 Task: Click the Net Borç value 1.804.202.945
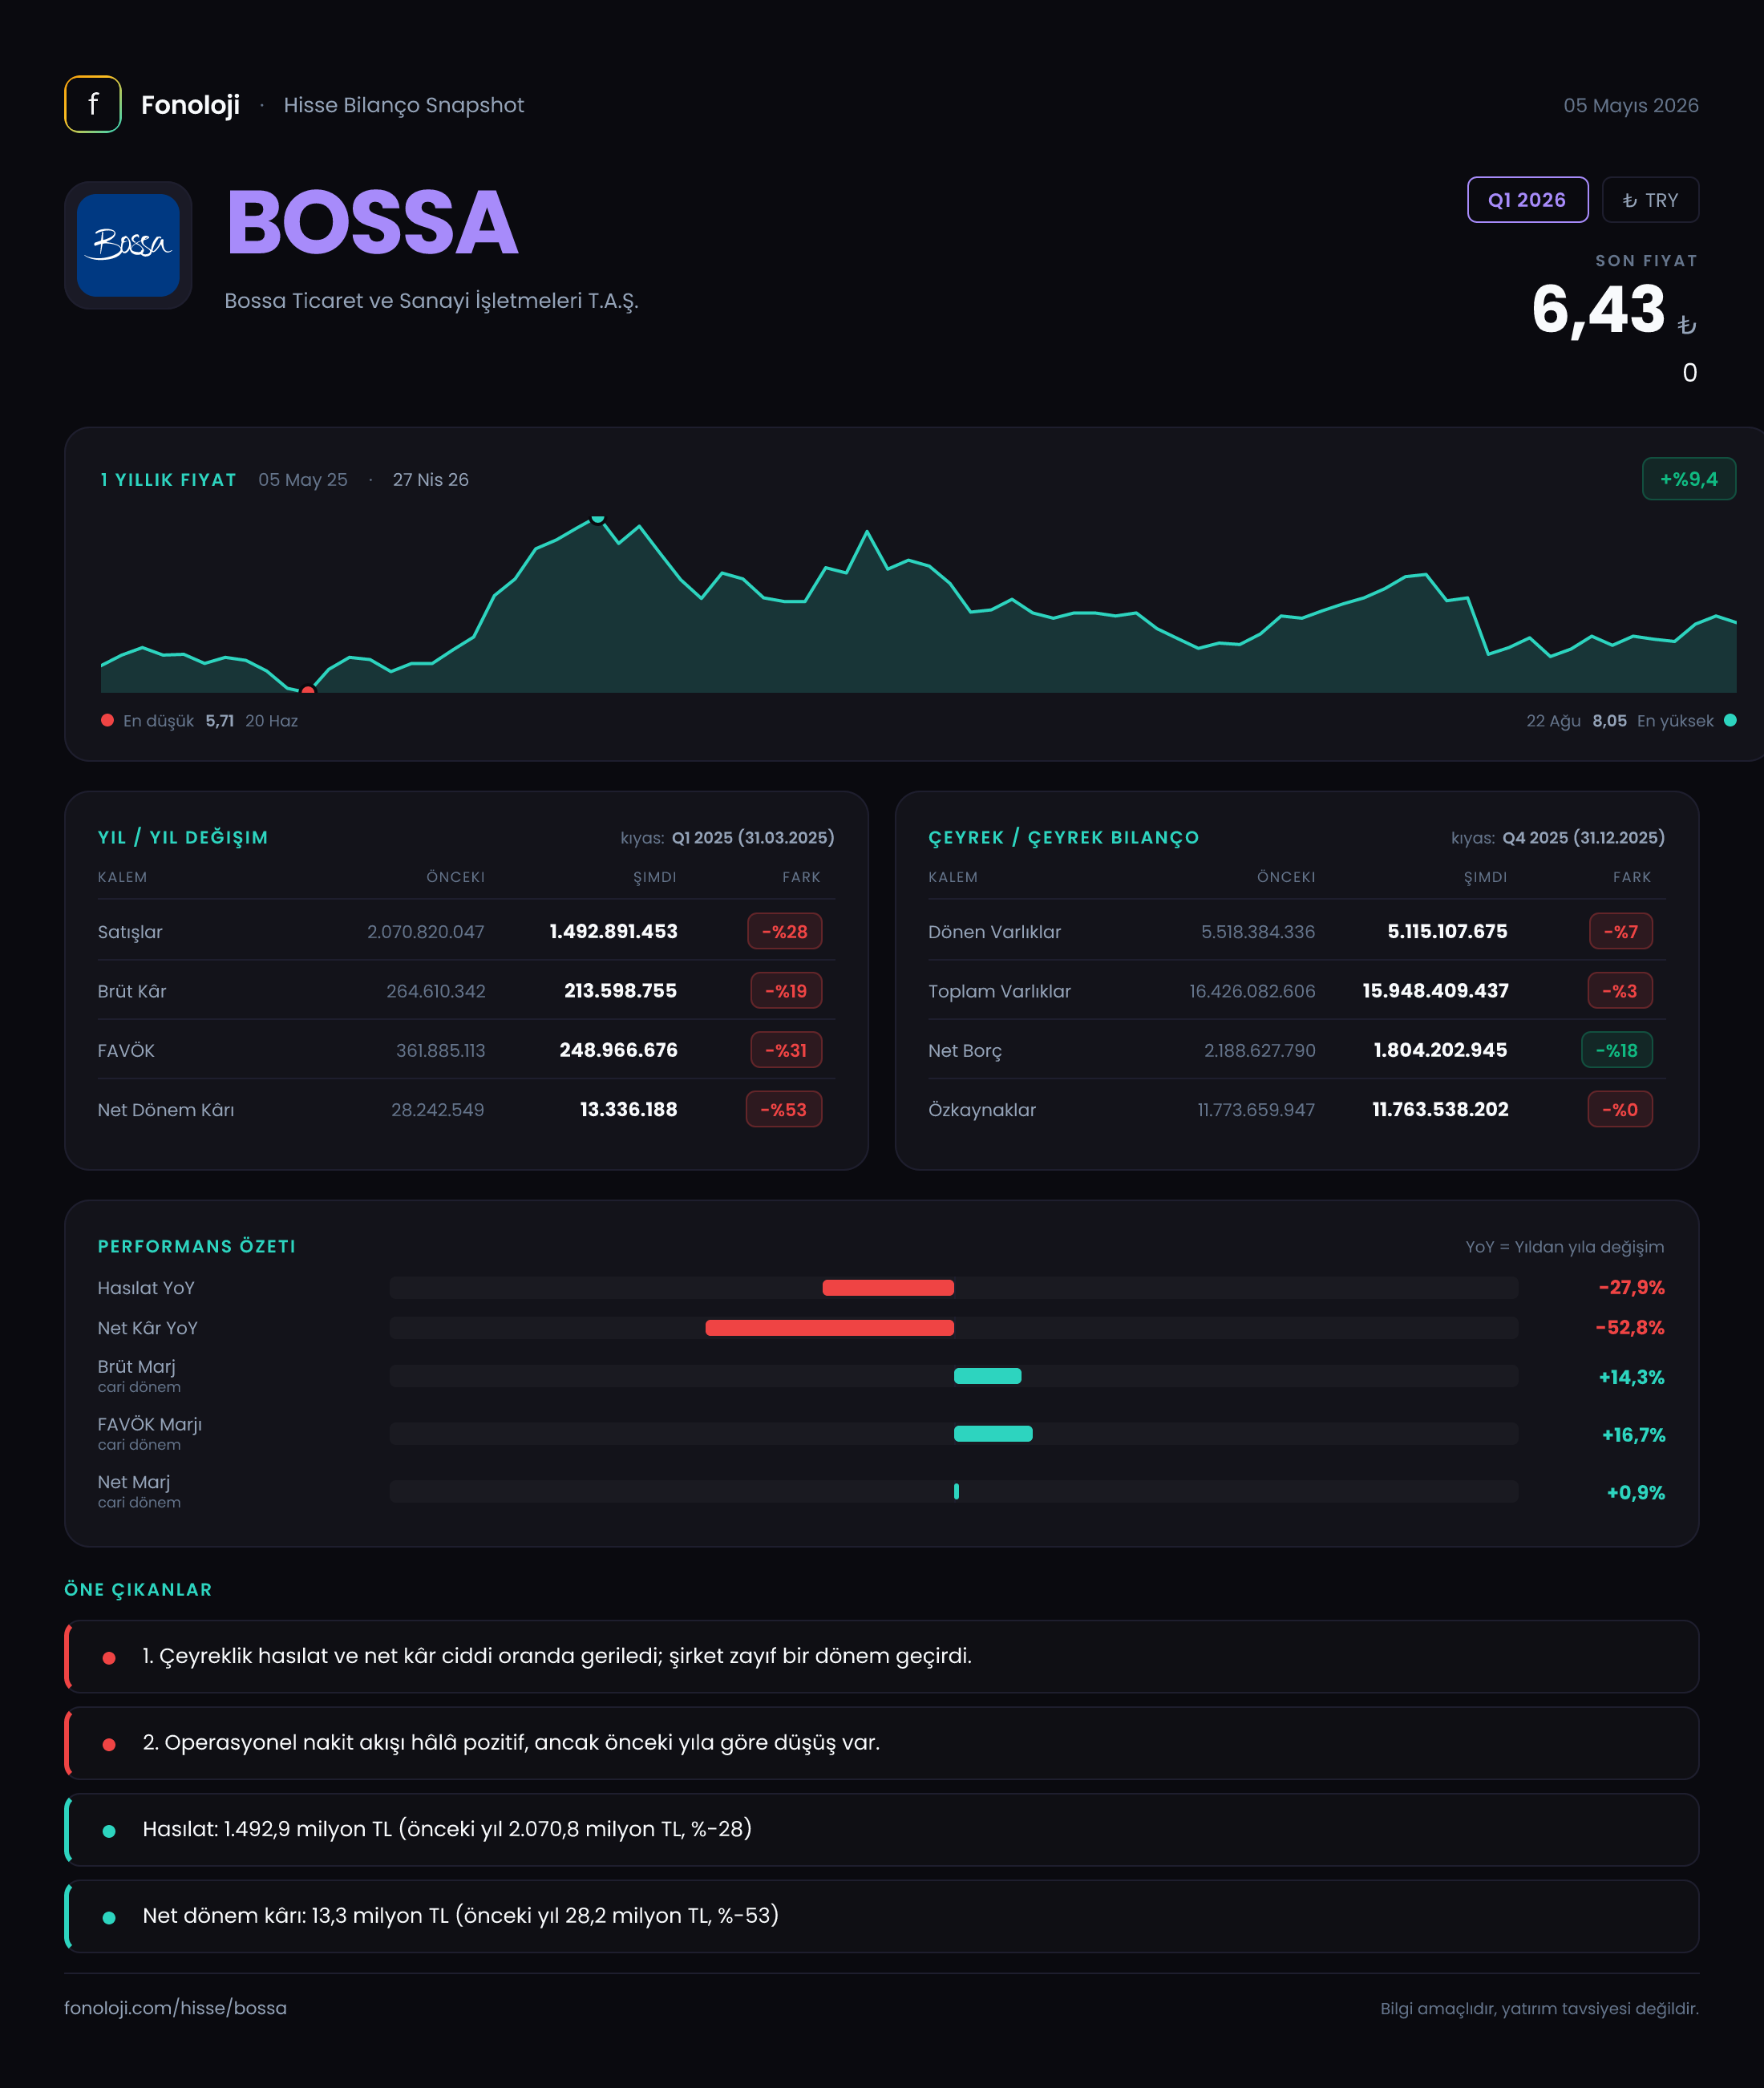pos(1440,1050)
